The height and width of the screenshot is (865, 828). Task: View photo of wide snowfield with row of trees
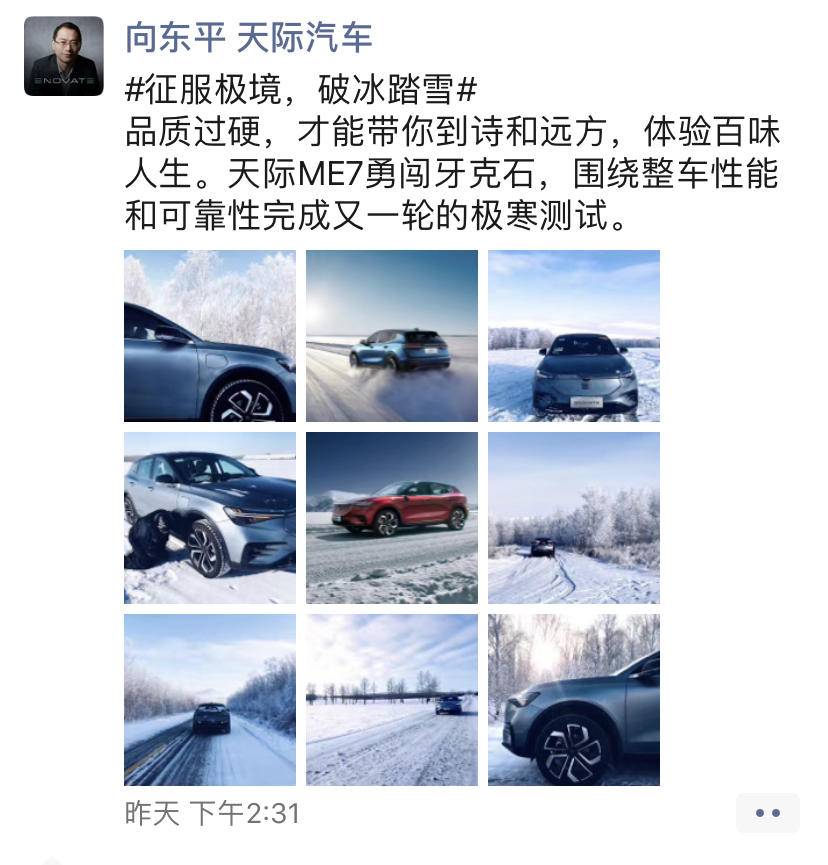click(392, 700)
